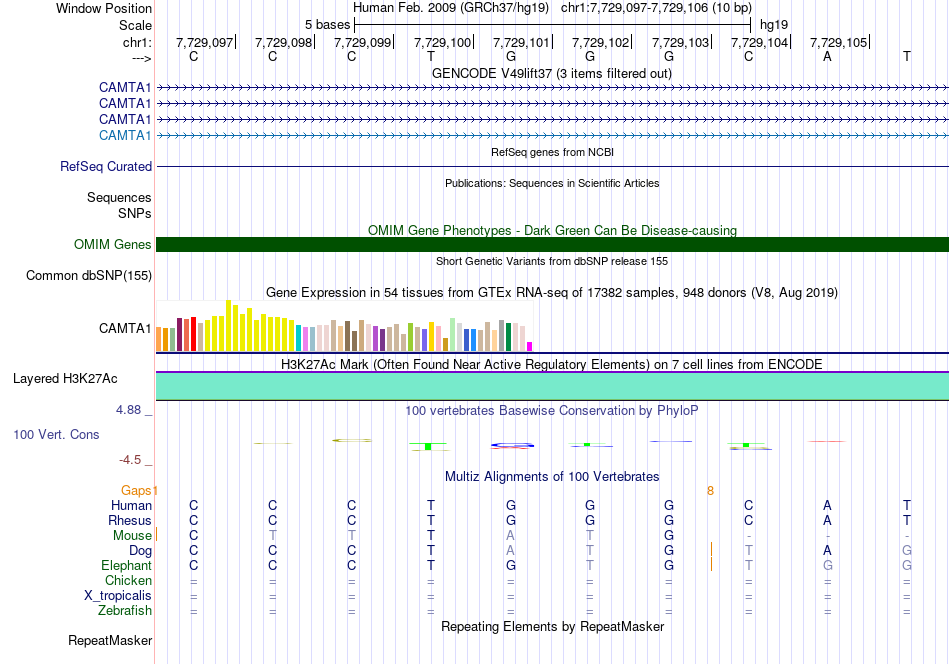Select the Mouse alignment row label

[x=132, y=536]
